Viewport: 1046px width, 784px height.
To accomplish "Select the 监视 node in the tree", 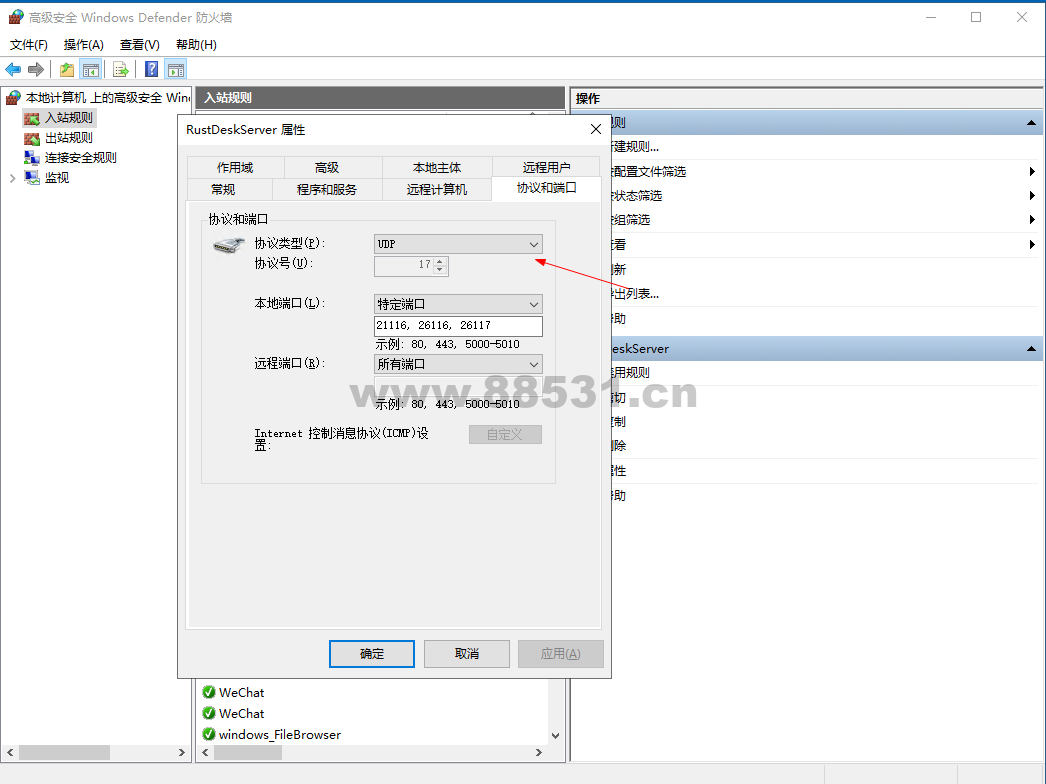I will click(x=57, y=178).
